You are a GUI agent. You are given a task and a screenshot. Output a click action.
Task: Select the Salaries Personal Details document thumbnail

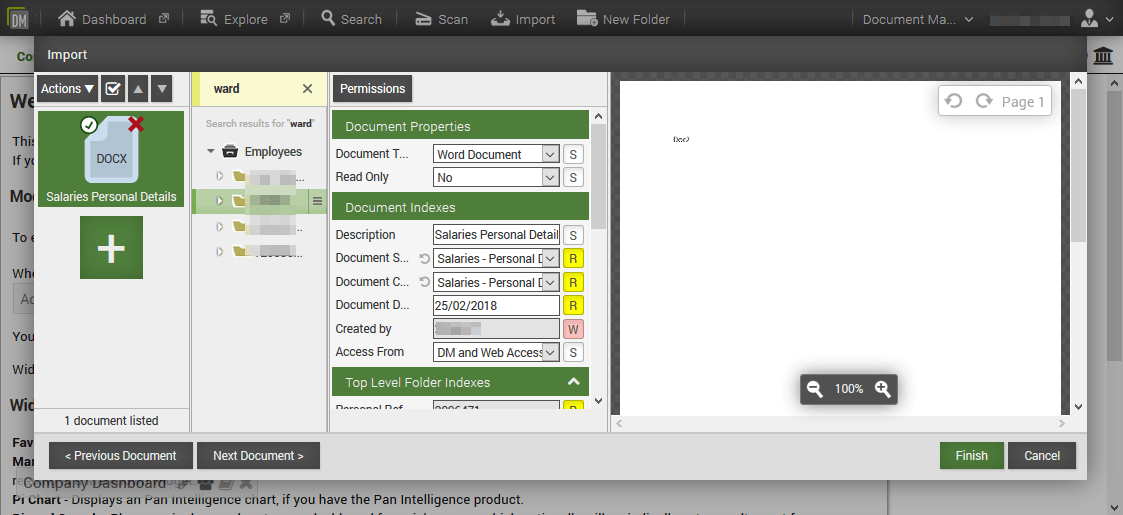(111, 159)
